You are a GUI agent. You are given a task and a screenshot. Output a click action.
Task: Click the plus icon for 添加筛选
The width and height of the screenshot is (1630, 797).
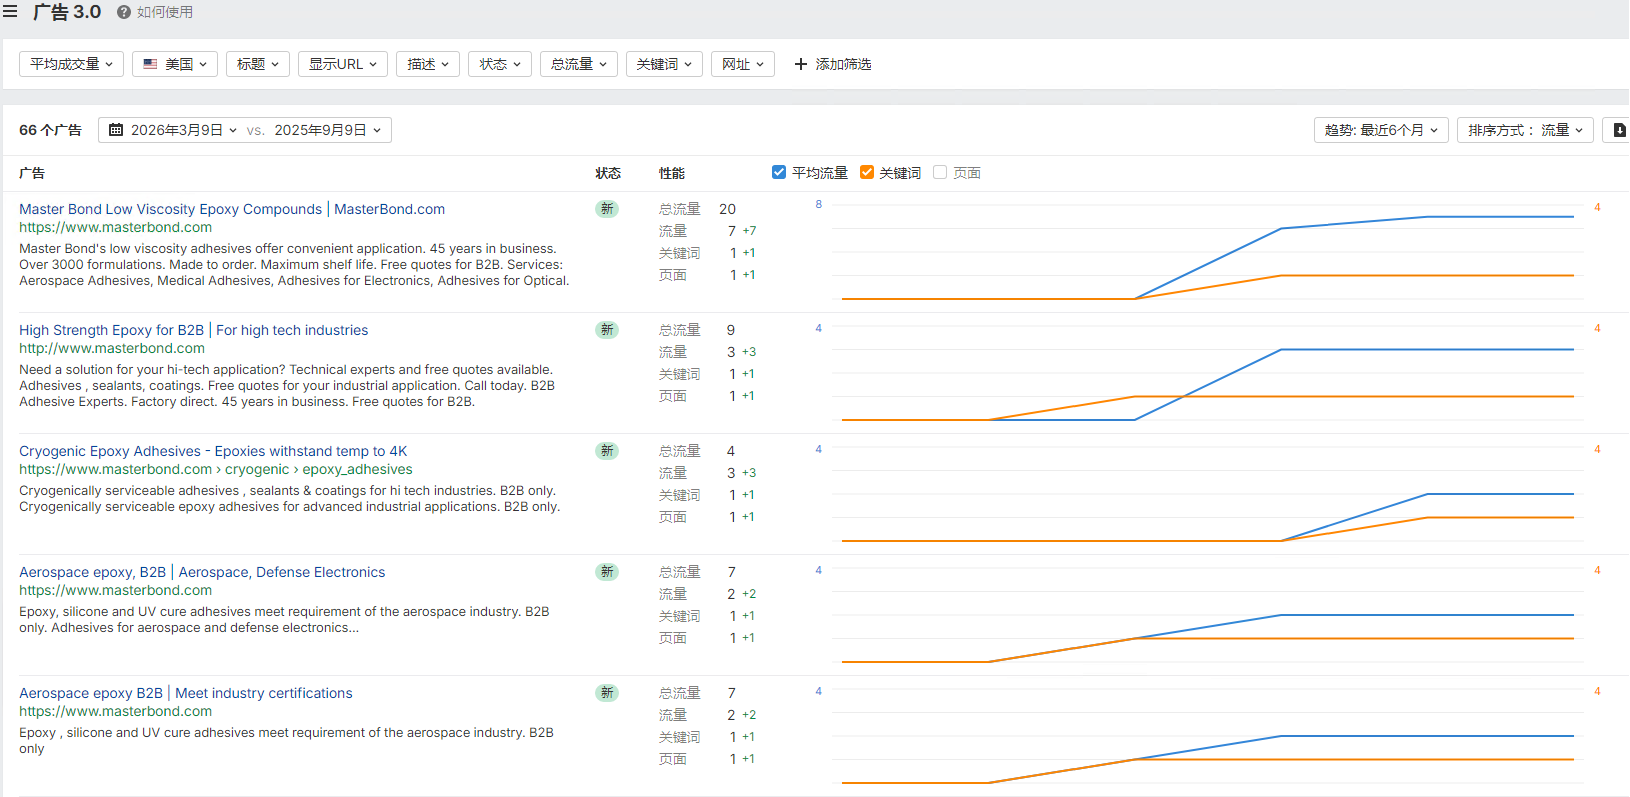800,64
